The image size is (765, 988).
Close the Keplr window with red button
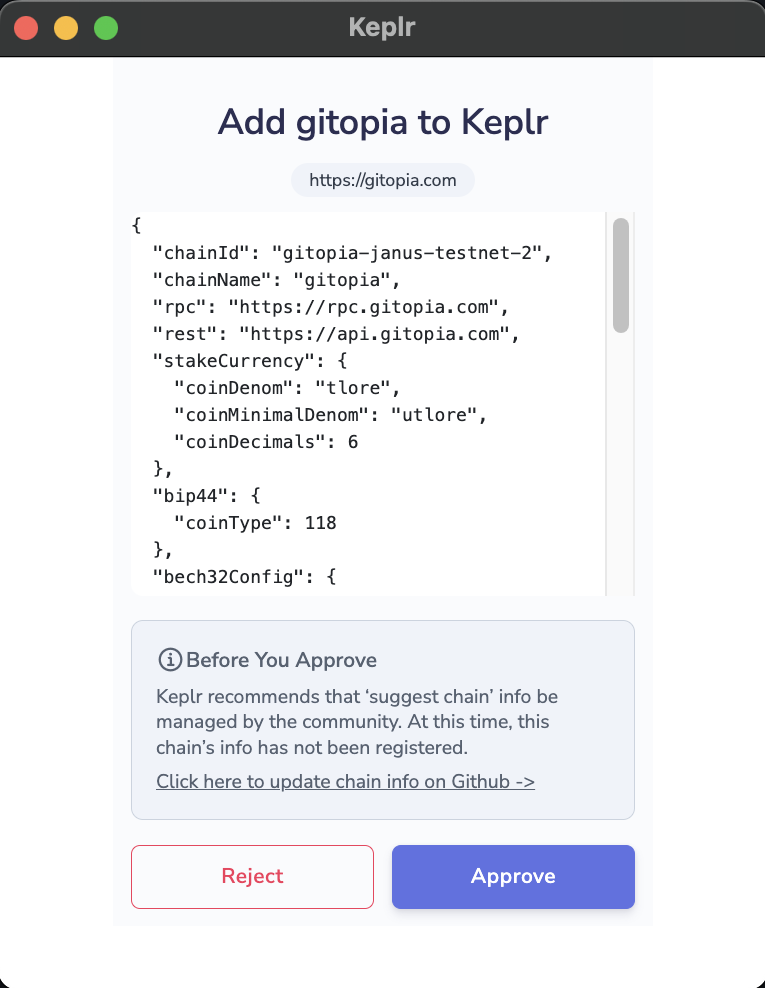[26, 28]
